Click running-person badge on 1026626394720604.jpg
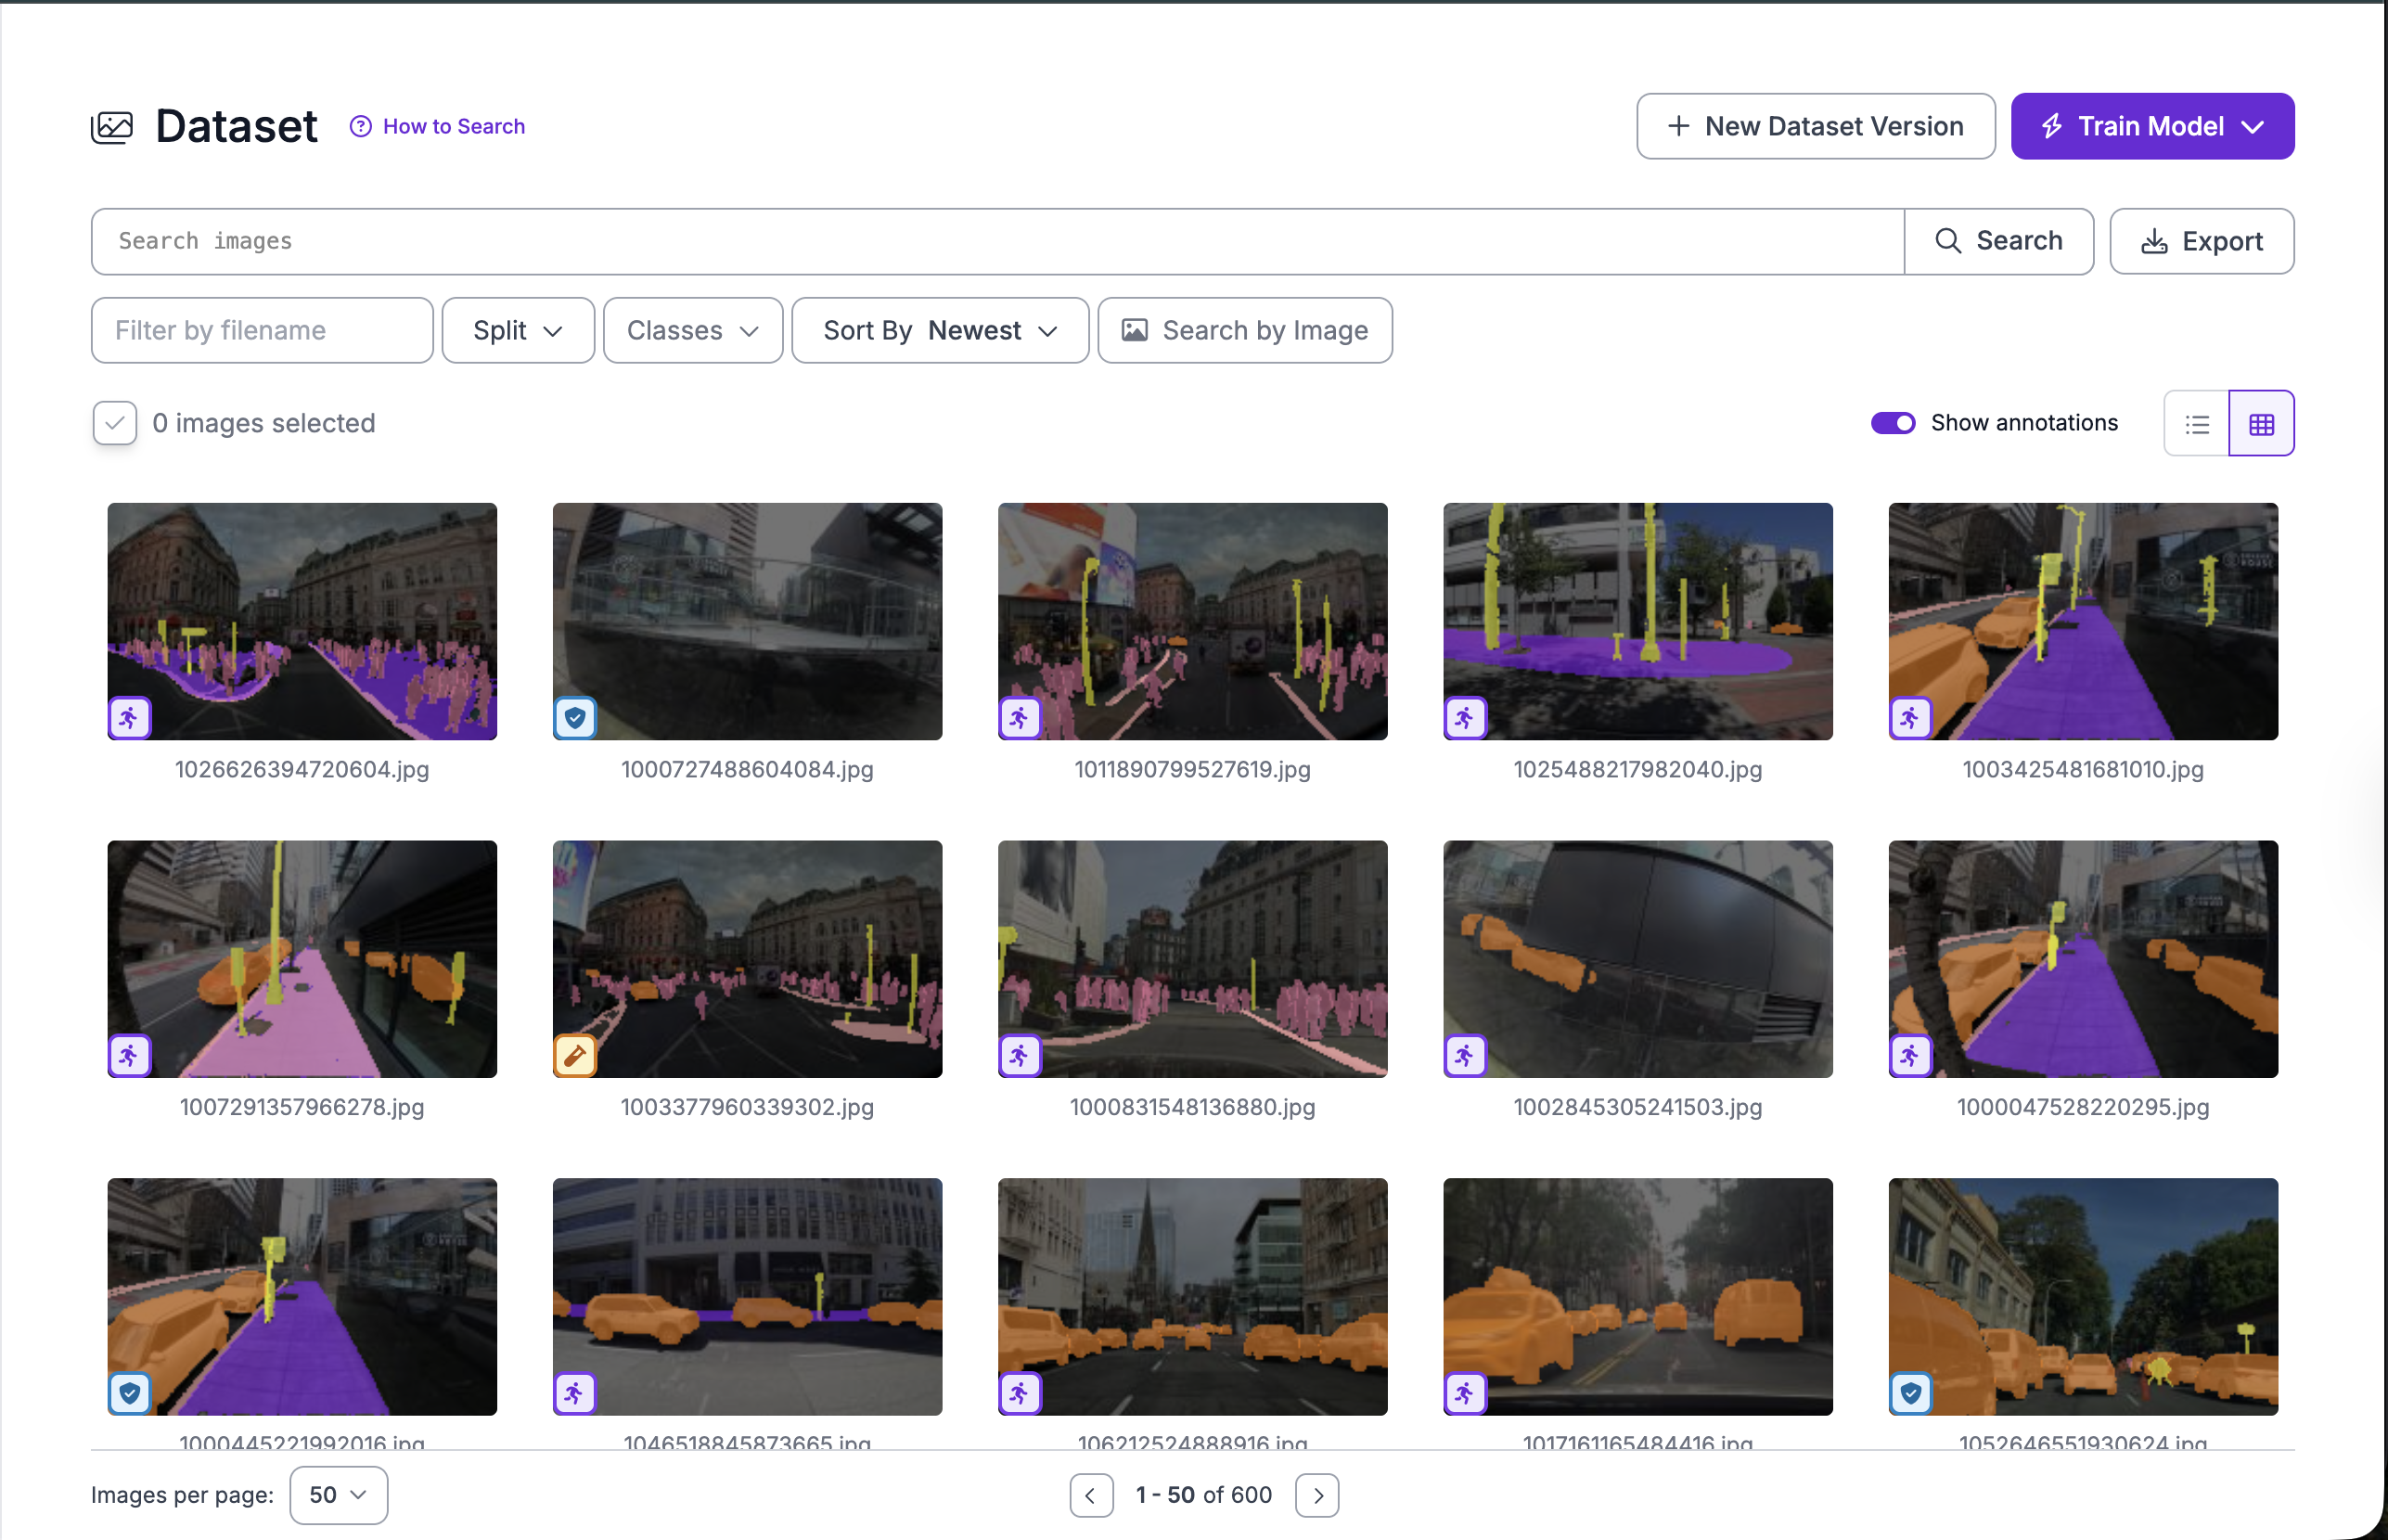 [x=130, y=717]
